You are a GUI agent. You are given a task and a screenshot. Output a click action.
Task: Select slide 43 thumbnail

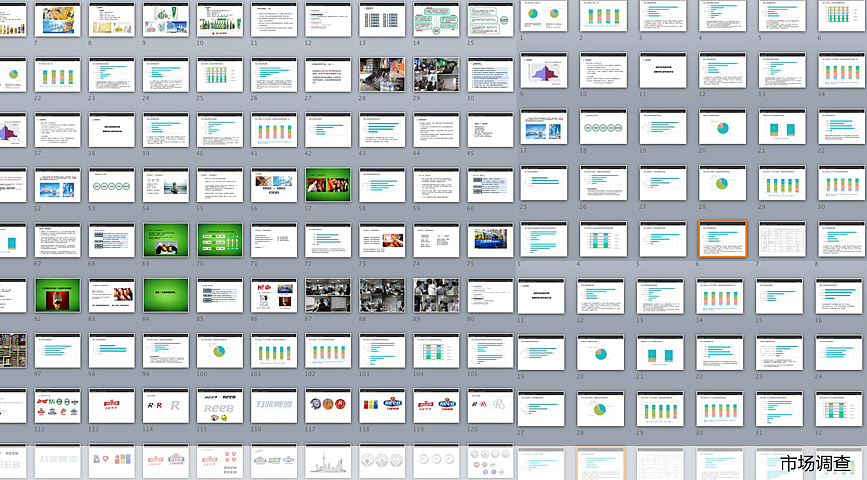(x=382, y=130)
